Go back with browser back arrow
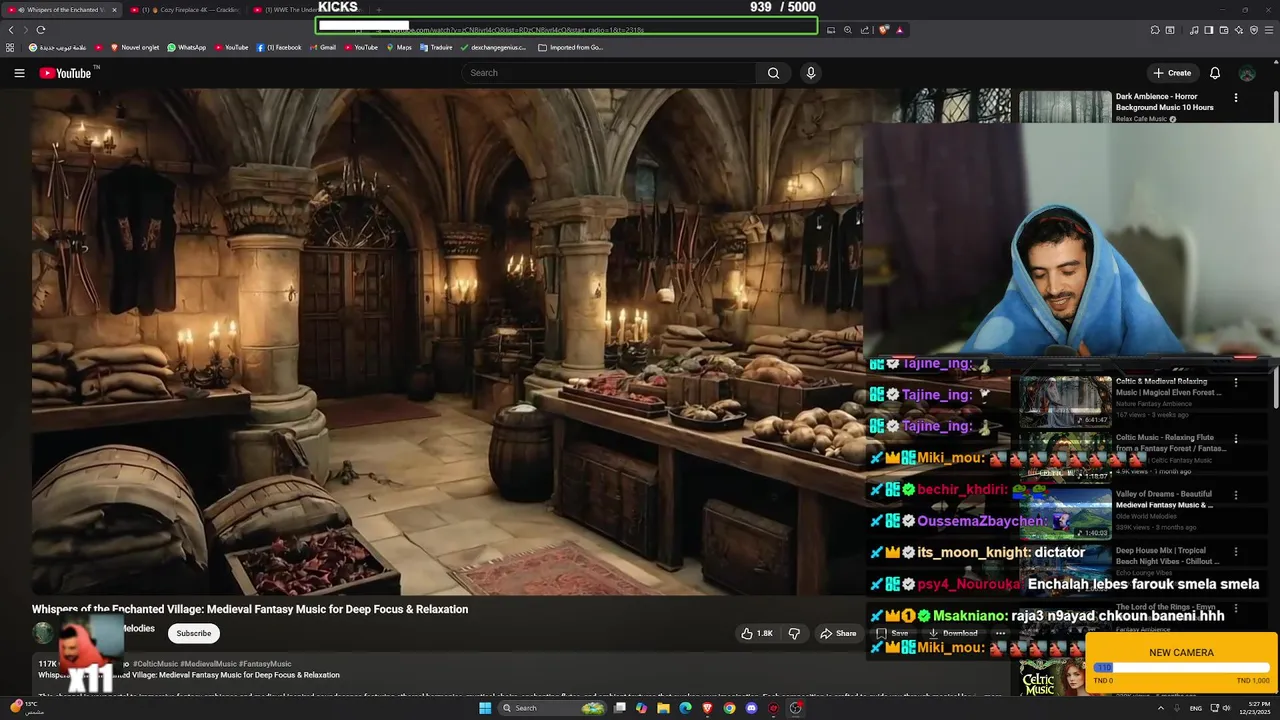 (11, 30)
